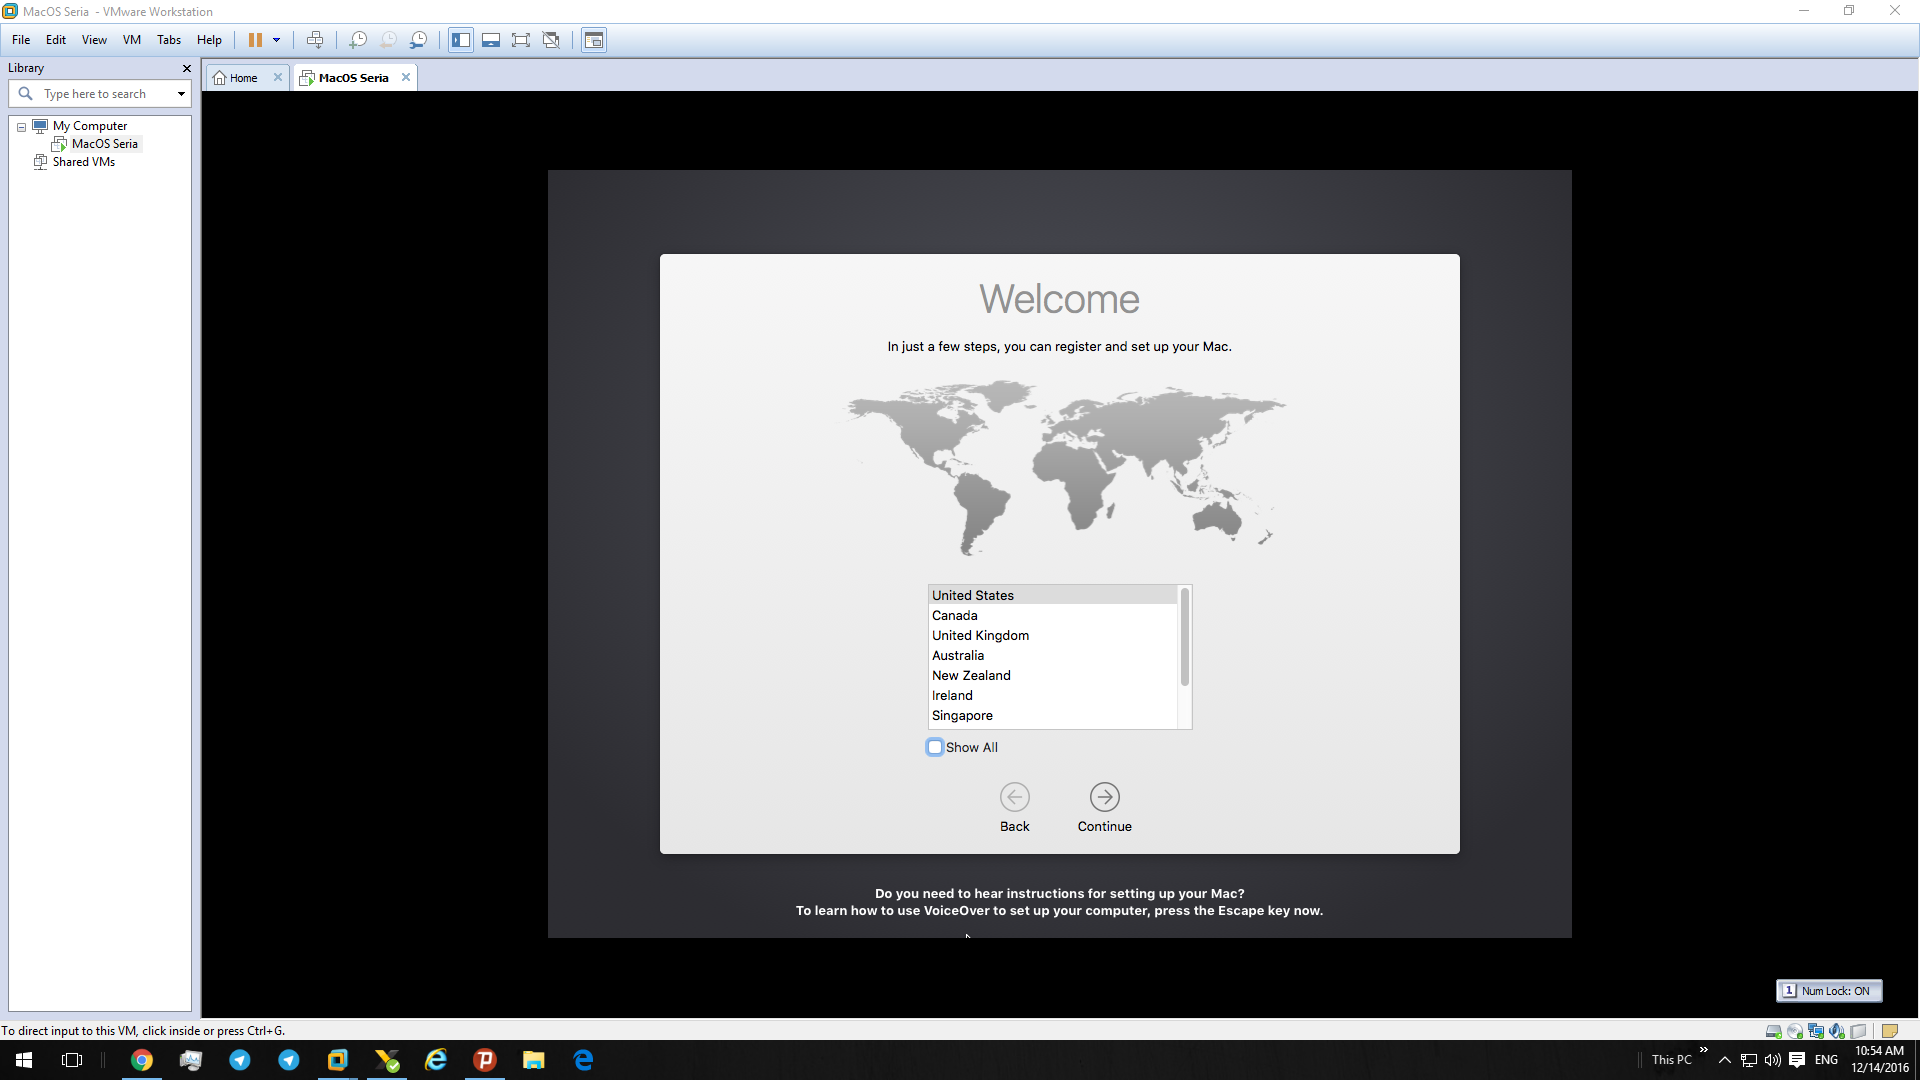
Task: Click the revert to snapshot icon
Action: [388, 40]
